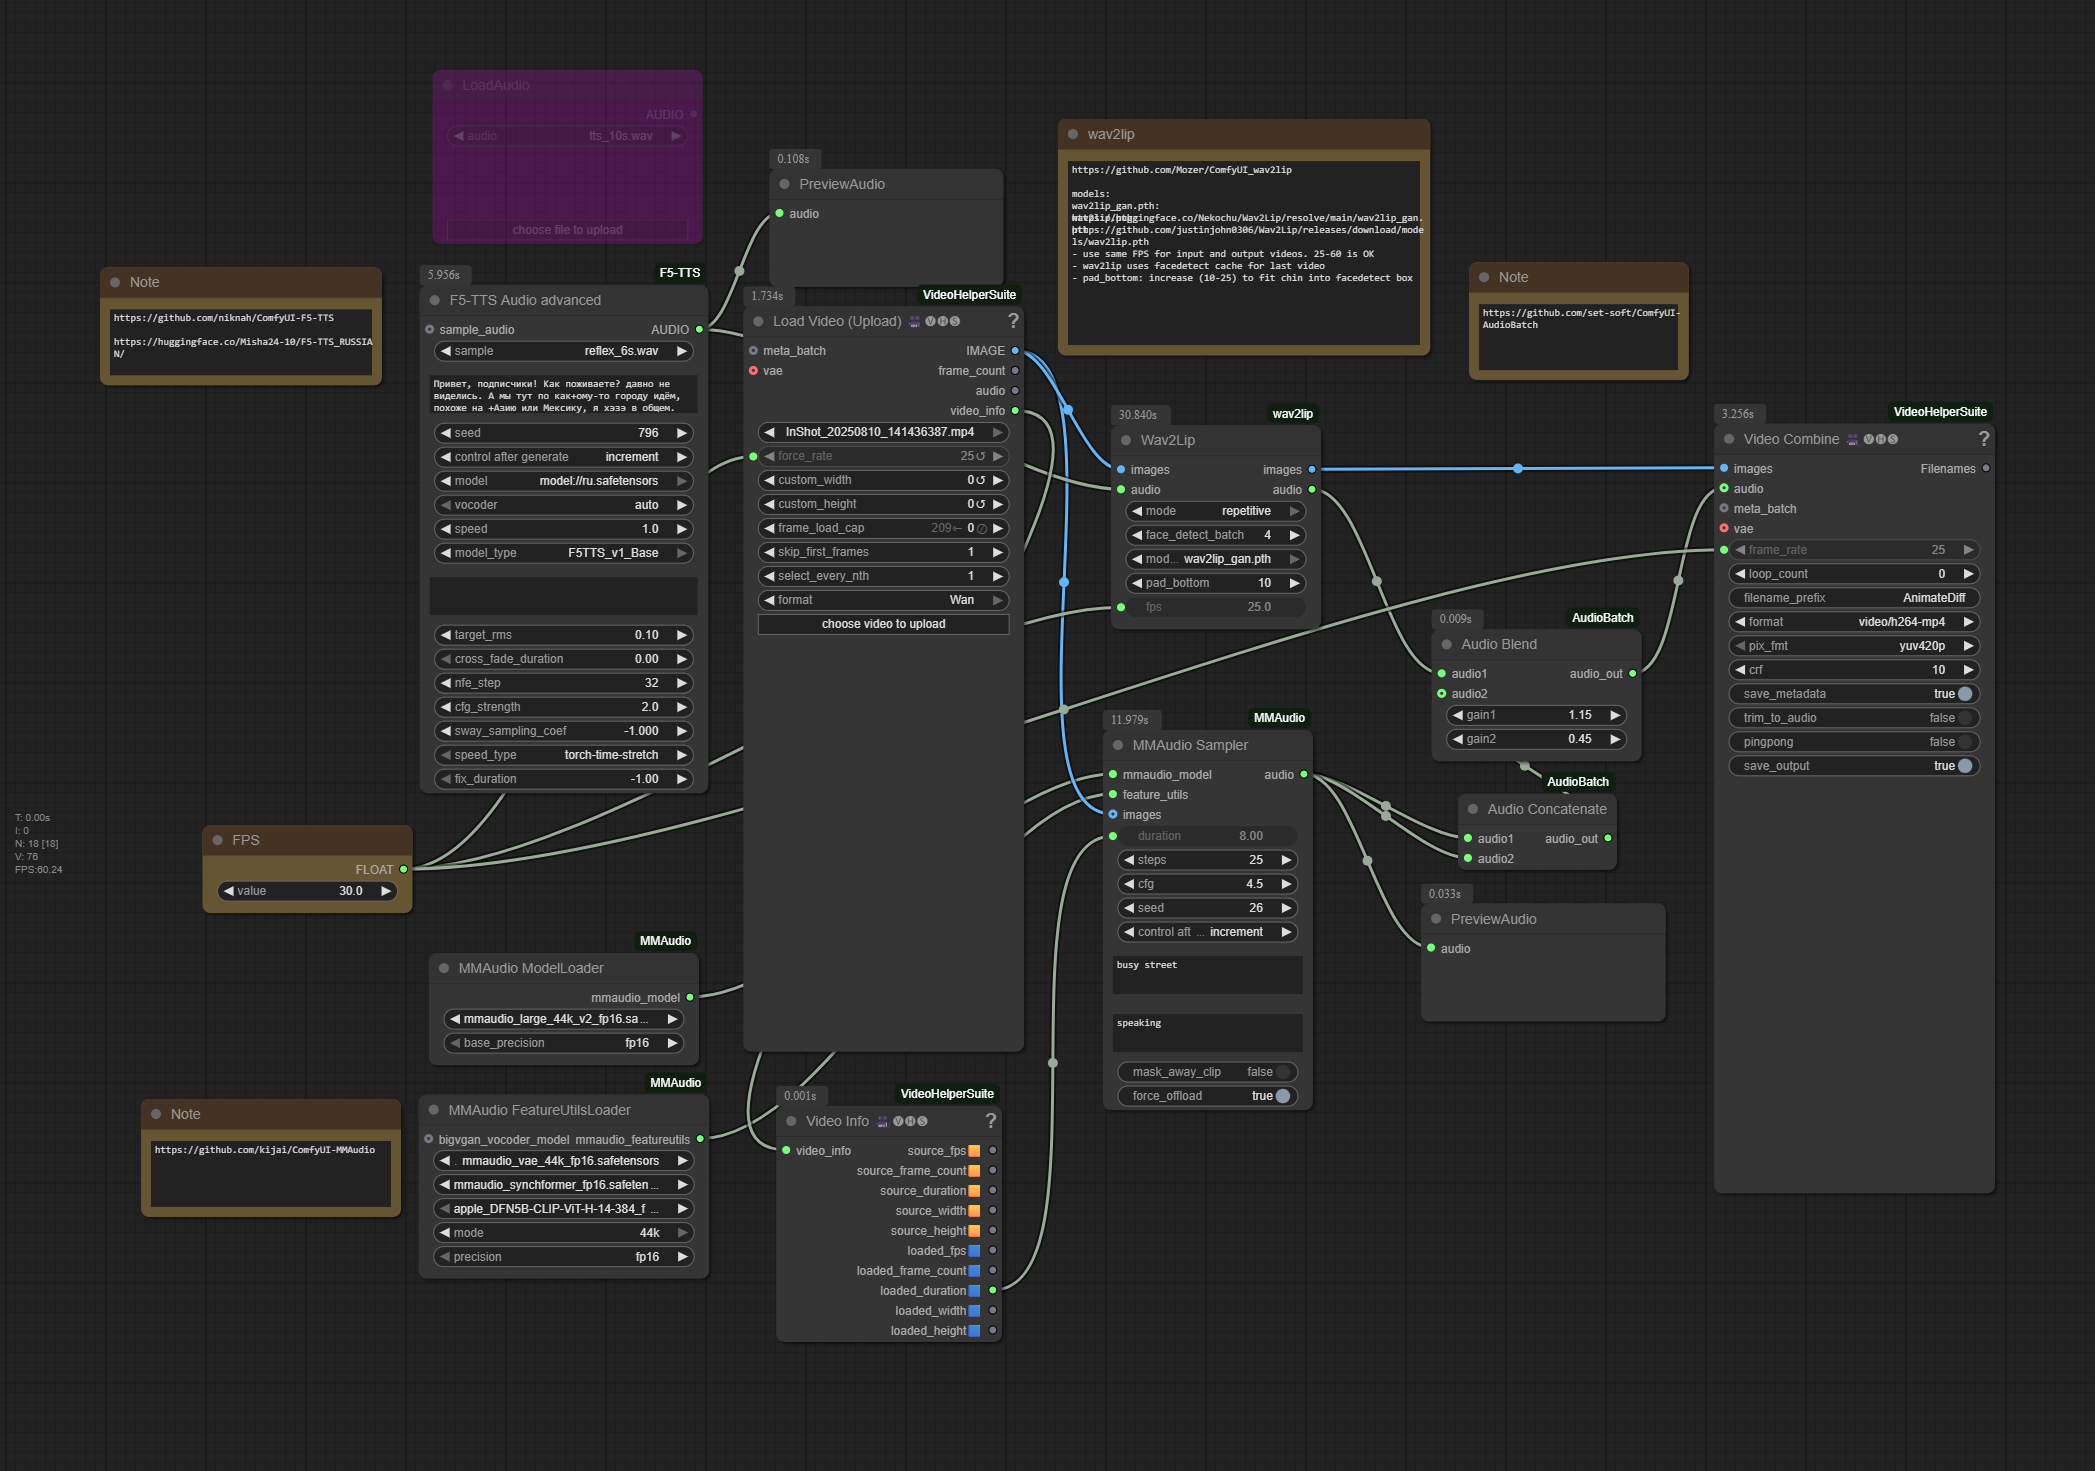Click the VideoHelperSuite badge above Video Combine
Screen dimensions: 2095x1471
click(1939, 412)
